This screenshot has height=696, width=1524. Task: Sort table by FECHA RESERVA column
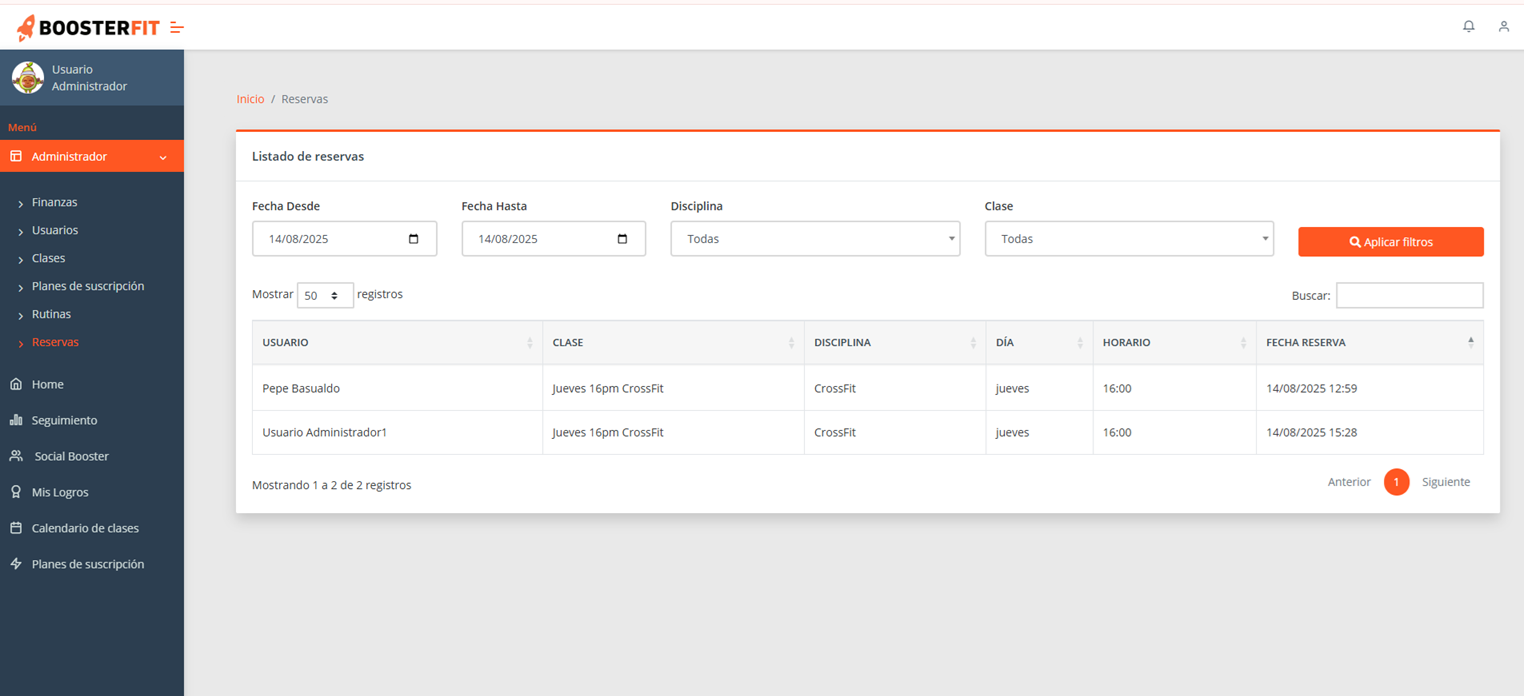pos(1370,342)
